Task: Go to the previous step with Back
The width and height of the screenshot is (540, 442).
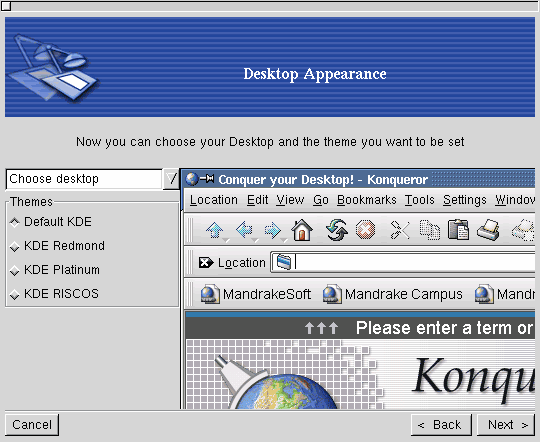Action: pos(441,425)
